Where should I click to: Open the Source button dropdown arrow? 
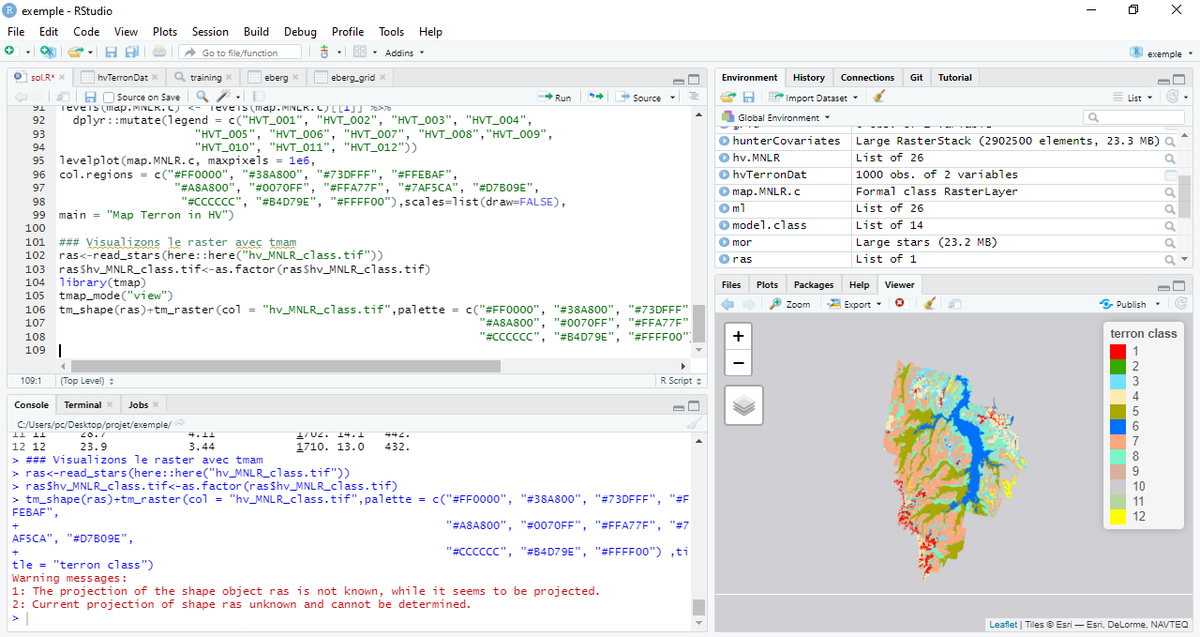(673, 97)
